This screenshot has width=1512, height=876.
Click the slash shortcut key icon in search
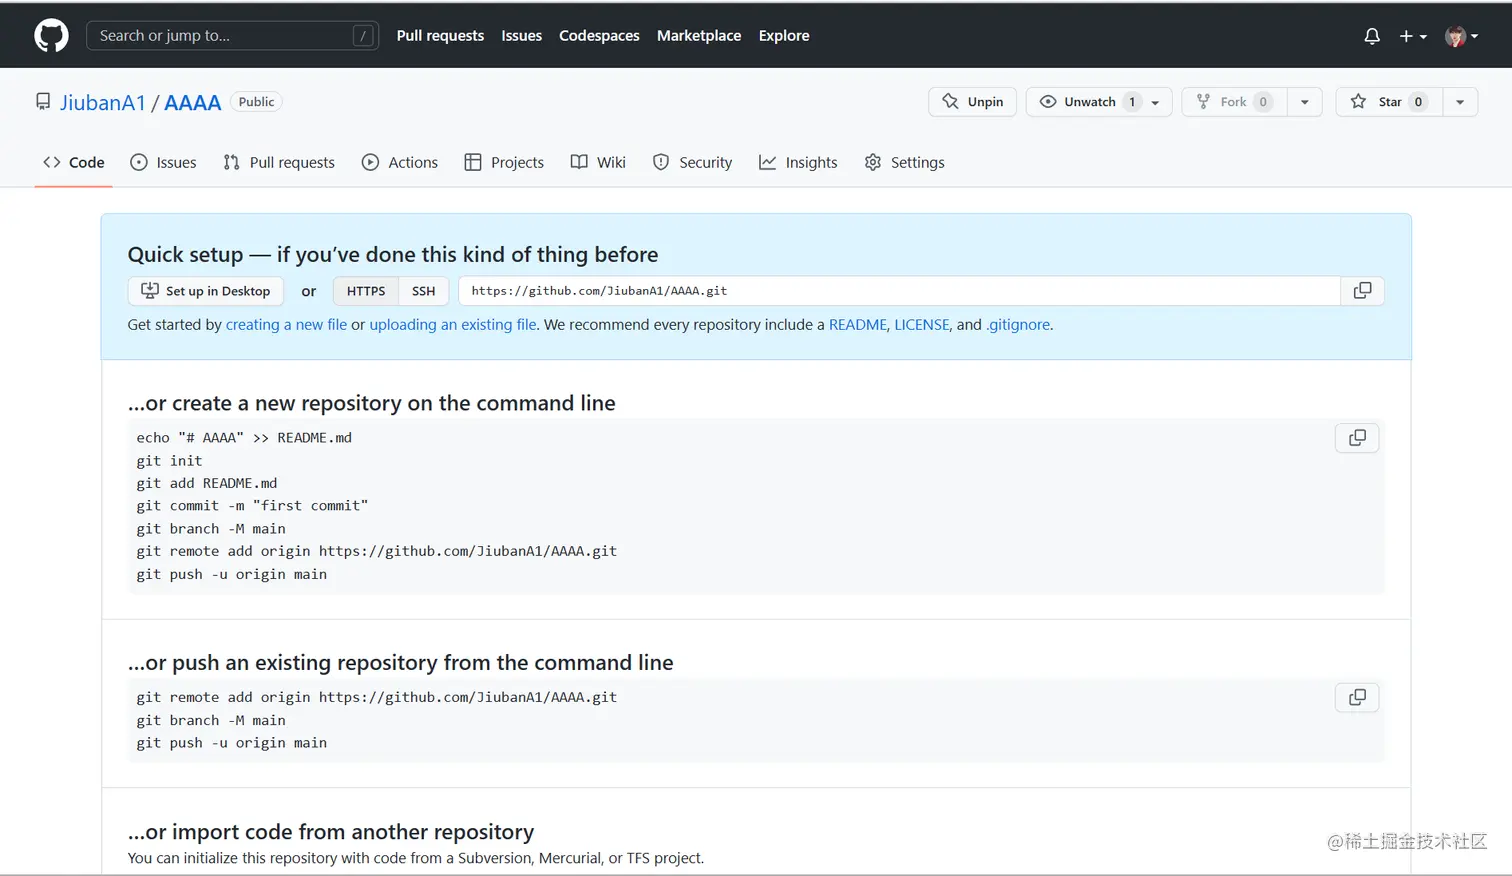(x=364, y=36)
